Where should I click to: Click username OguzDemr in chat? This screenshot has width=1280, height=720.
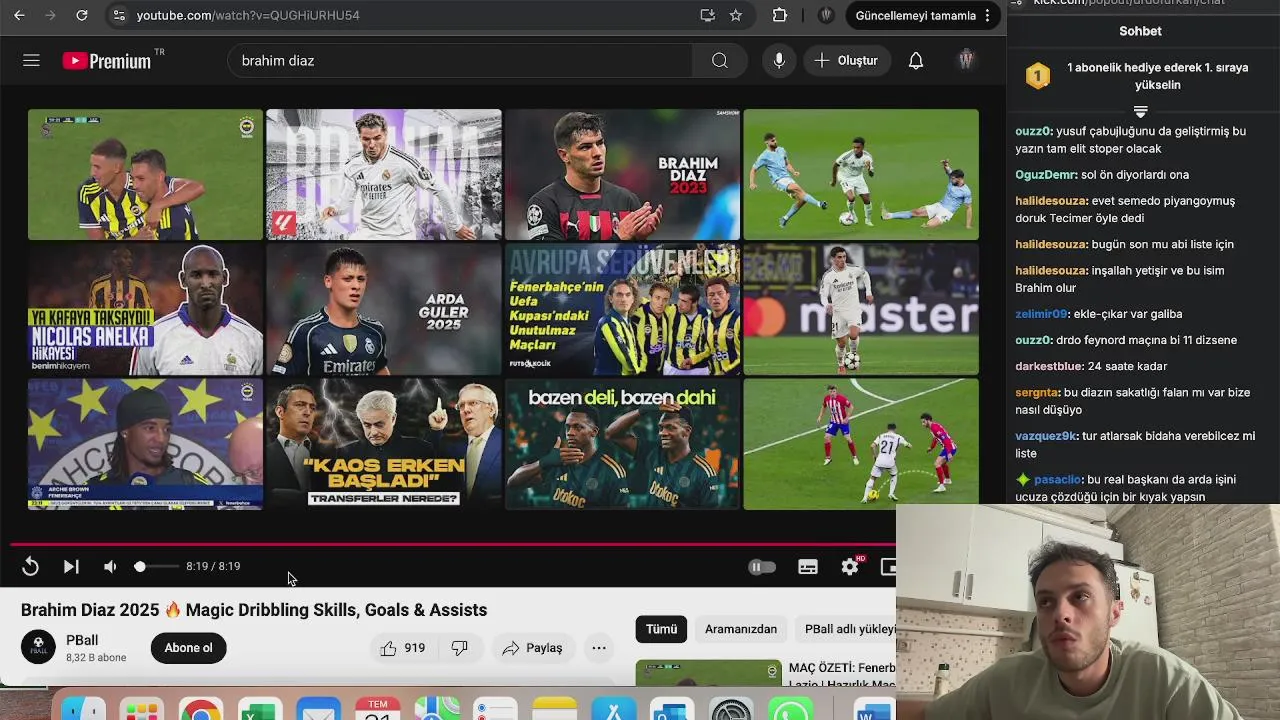click(1046, 175)
